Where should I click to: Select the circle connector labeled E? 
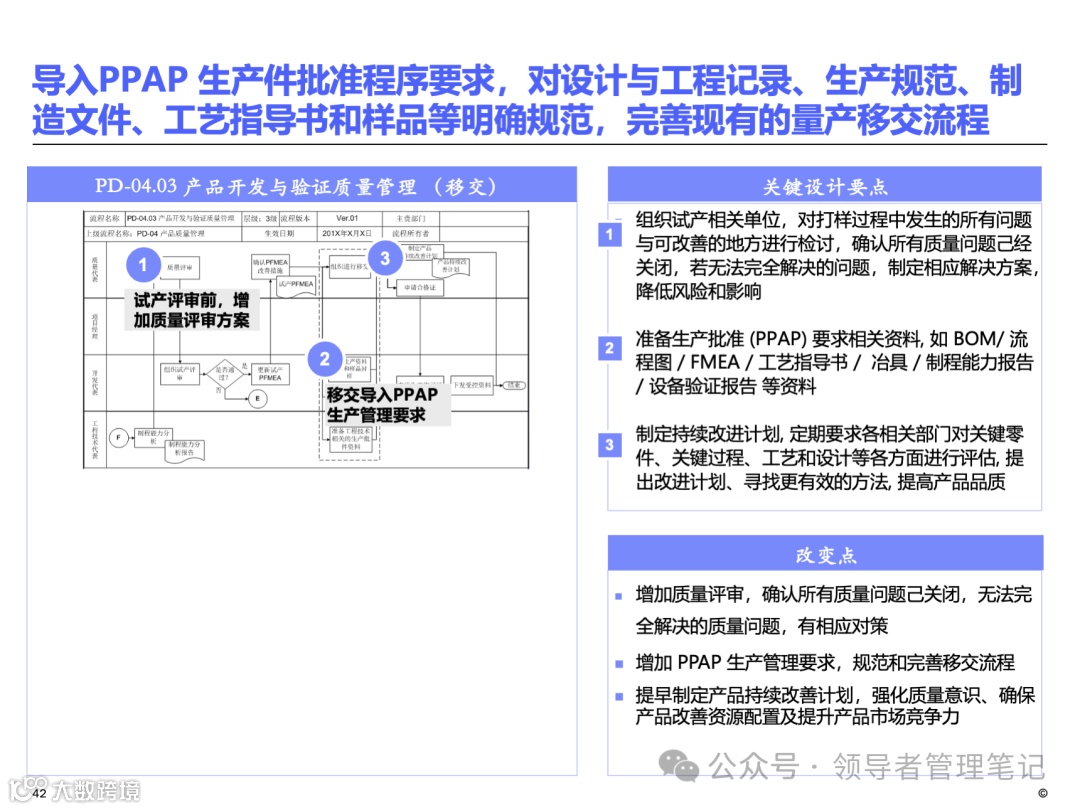point(258,398)
